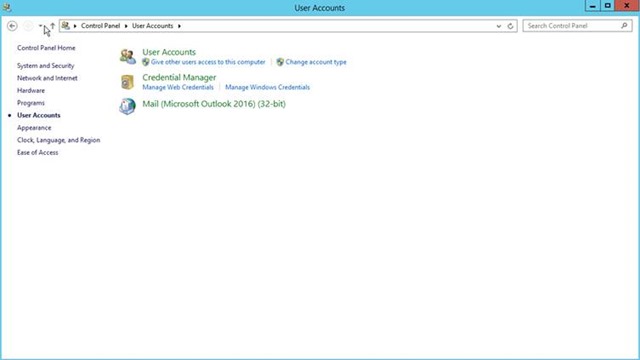Expand the arrow between Control Panel and User Accounts

pos(126,26)
